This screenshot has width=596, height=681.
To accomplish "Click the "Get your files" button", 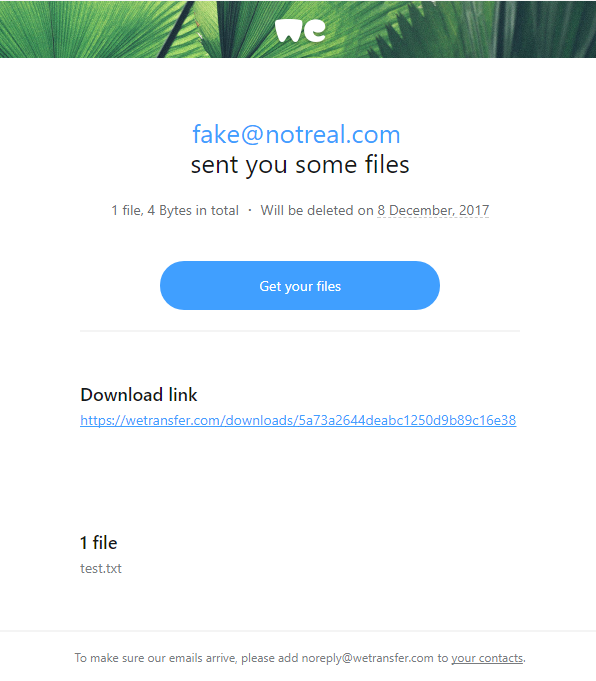I will [x=300, y=285].
